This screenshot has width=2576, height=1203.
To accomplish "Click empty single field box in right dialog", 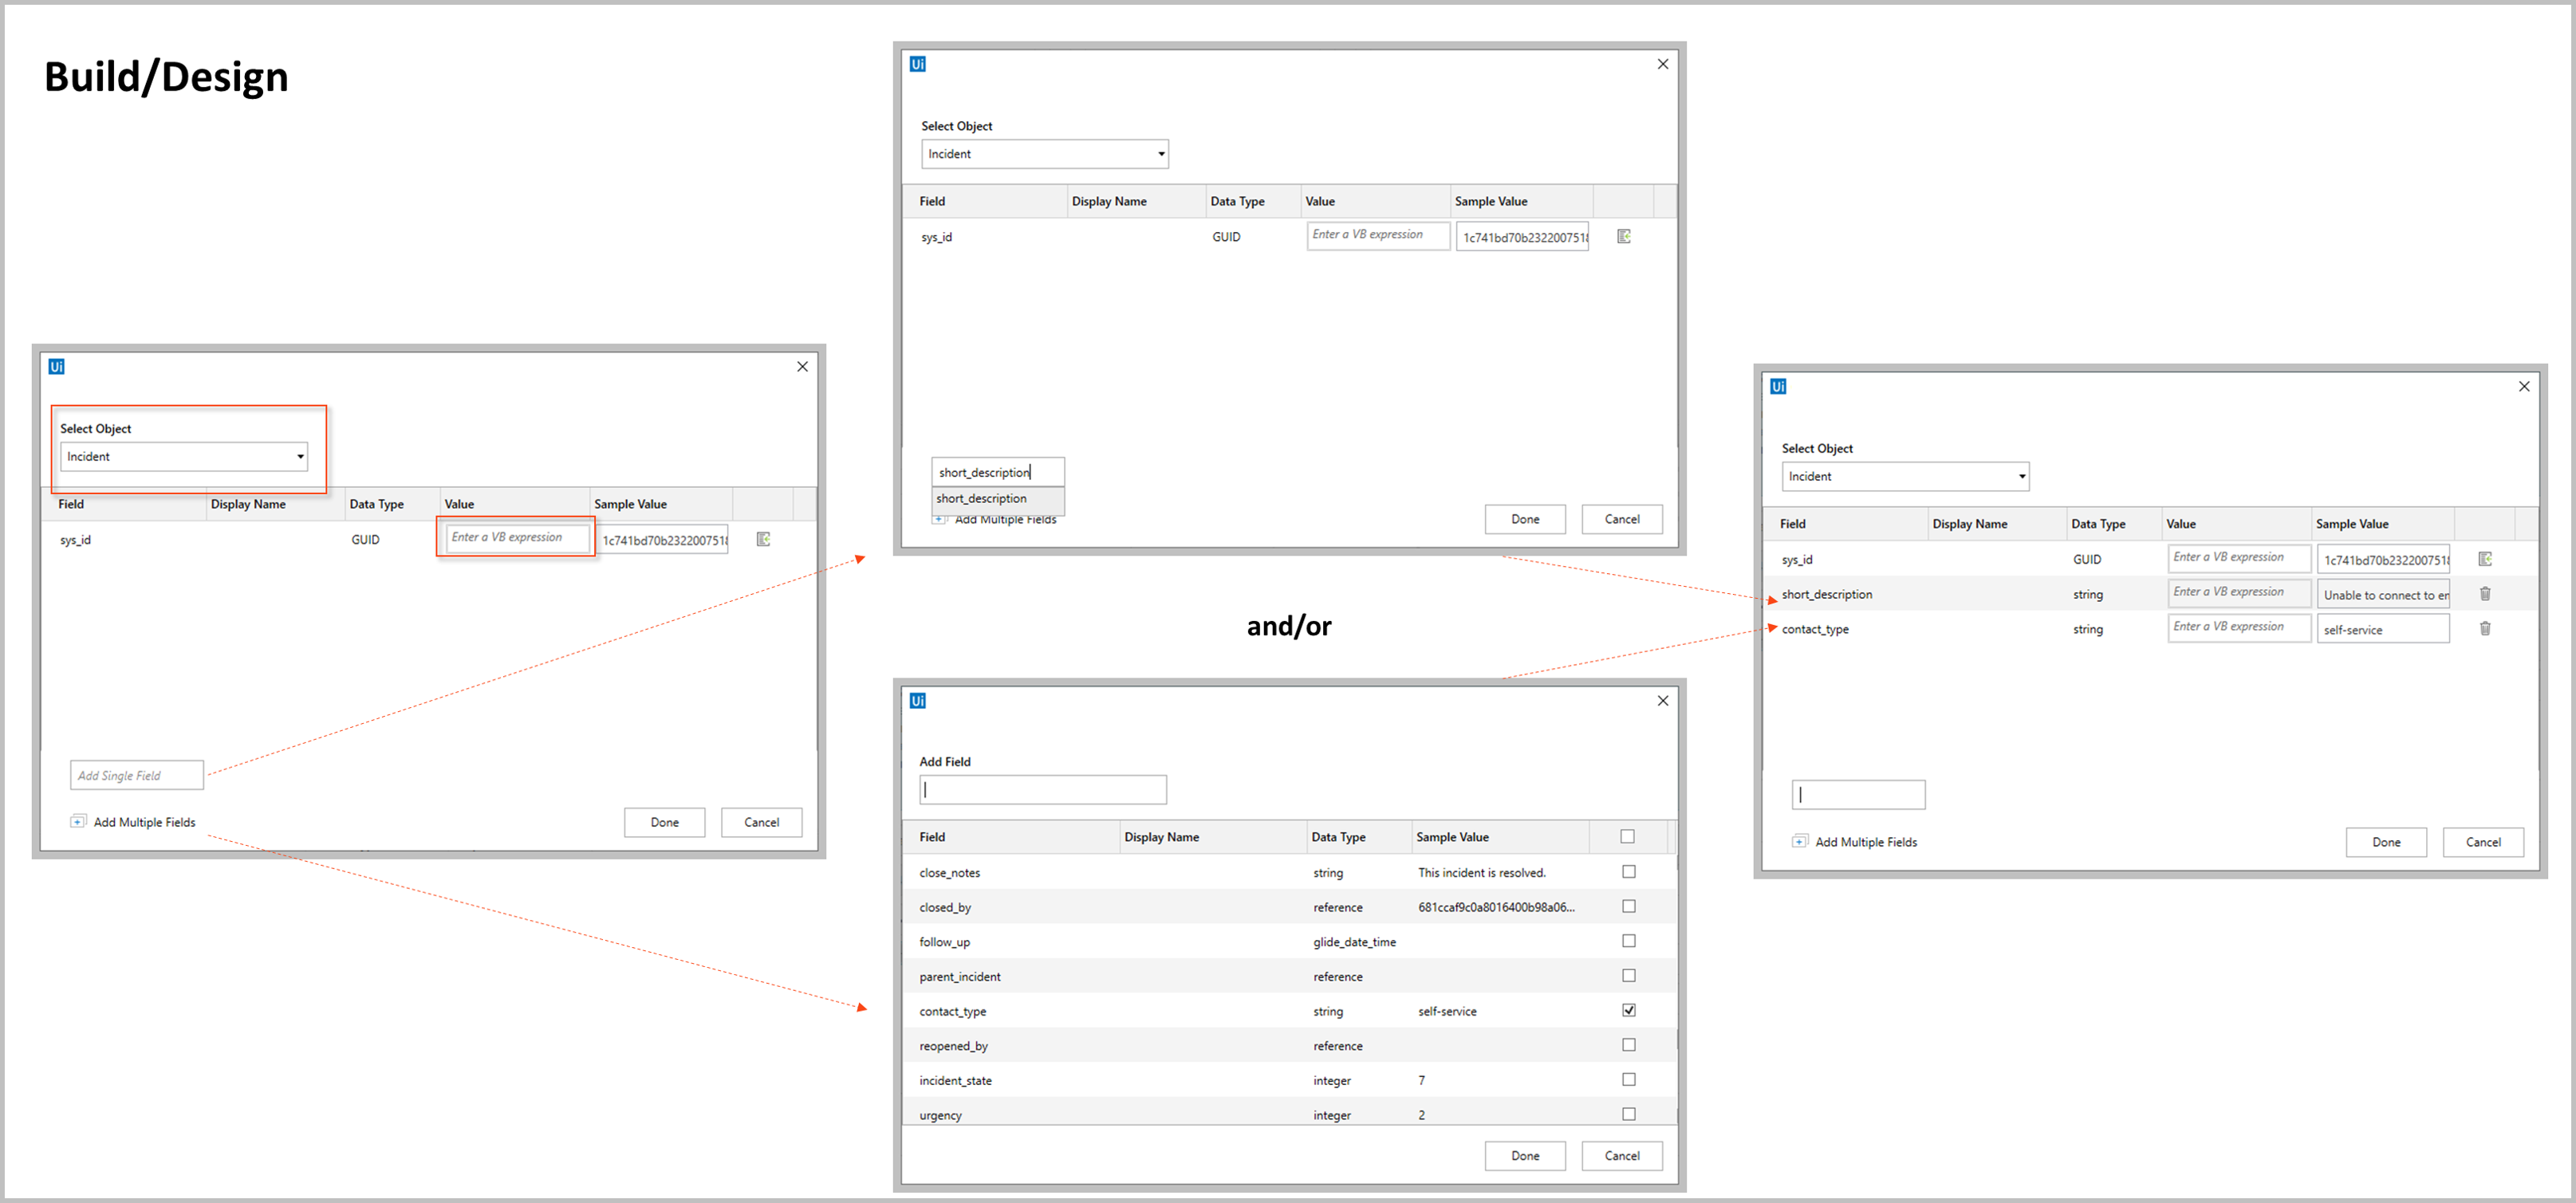I will point(1859,796).
